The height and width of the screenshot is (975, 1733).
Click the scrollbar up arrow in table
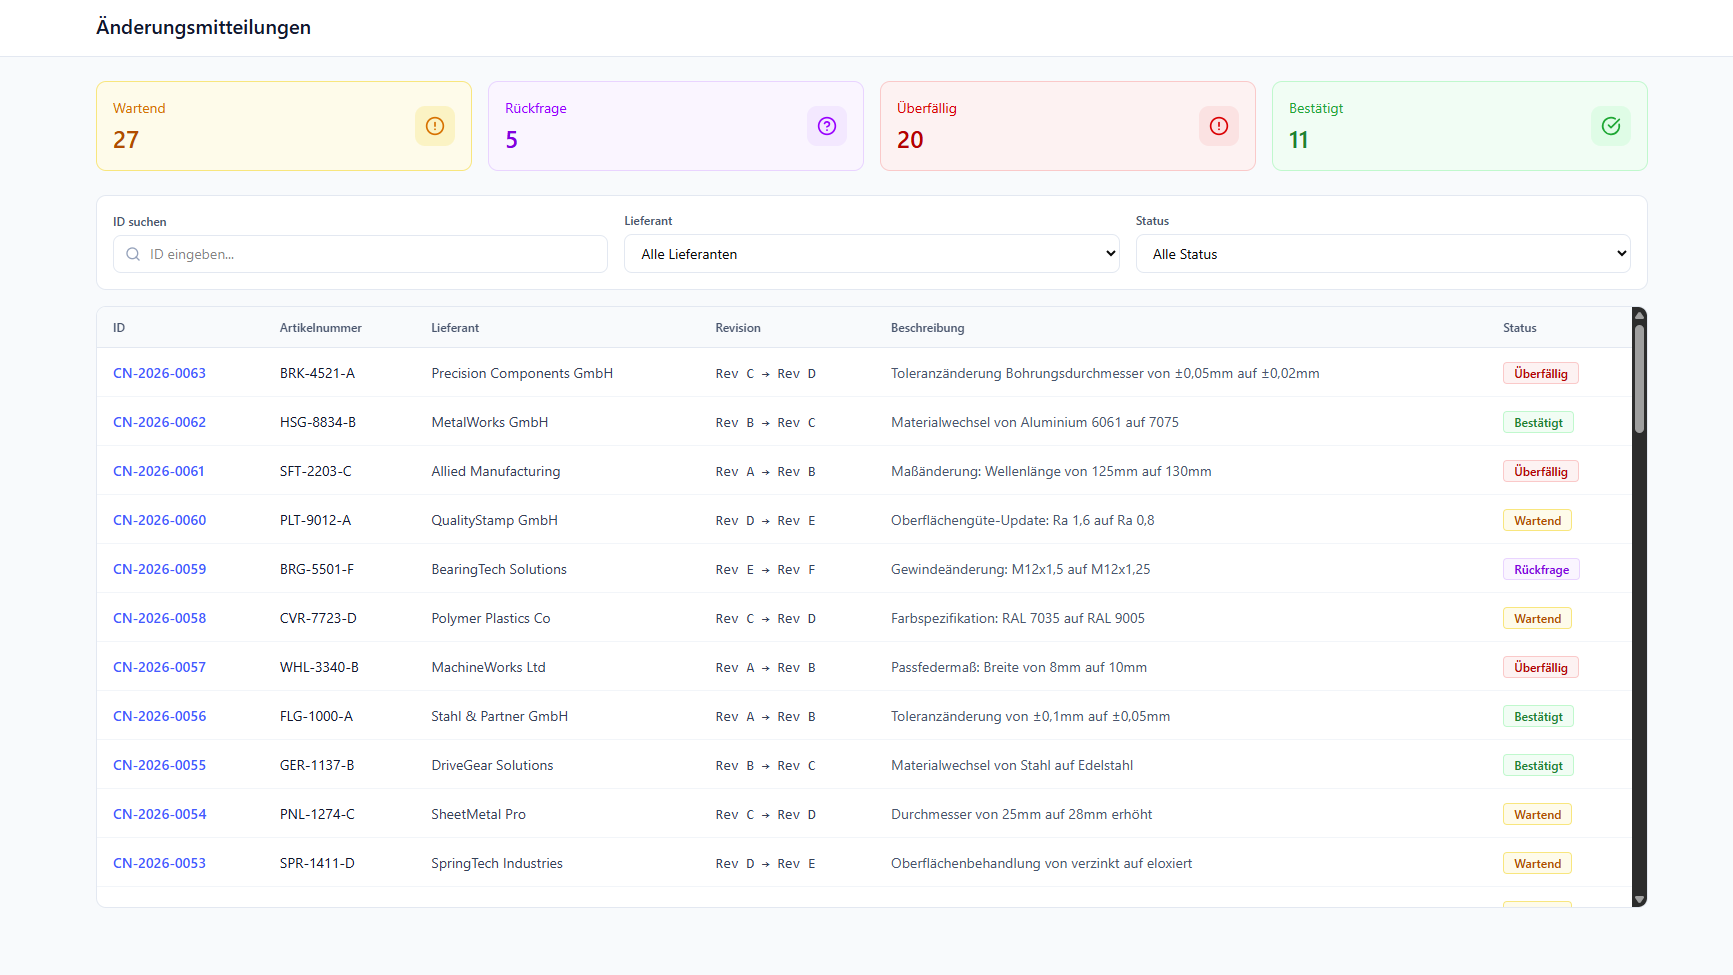tap(1639, 315)
